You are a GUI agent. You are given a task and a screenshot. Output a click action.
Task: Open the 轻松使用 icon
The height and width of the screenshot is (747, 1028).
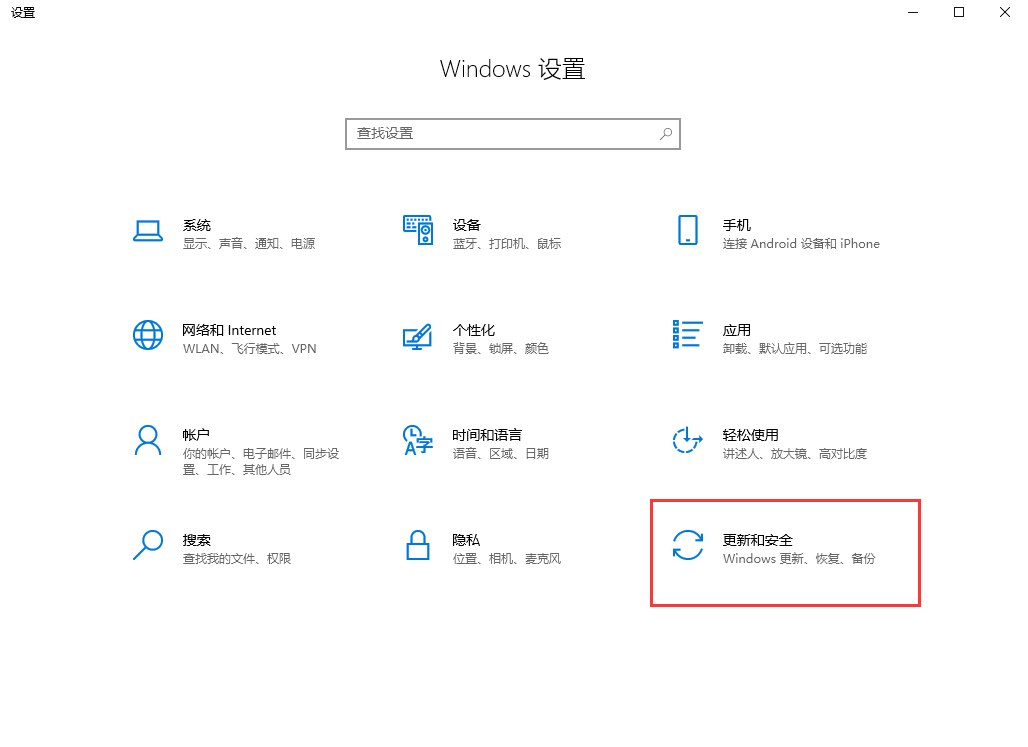(688, 440)
